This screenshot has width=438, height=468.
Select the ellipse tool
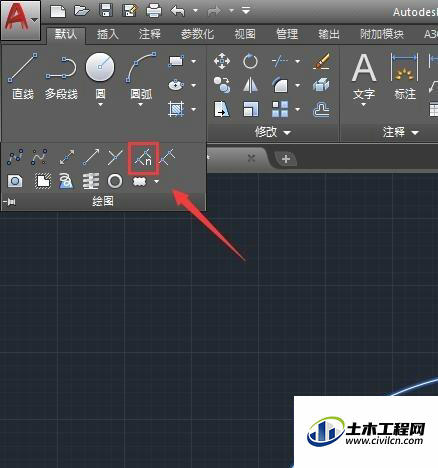point(176,85)
